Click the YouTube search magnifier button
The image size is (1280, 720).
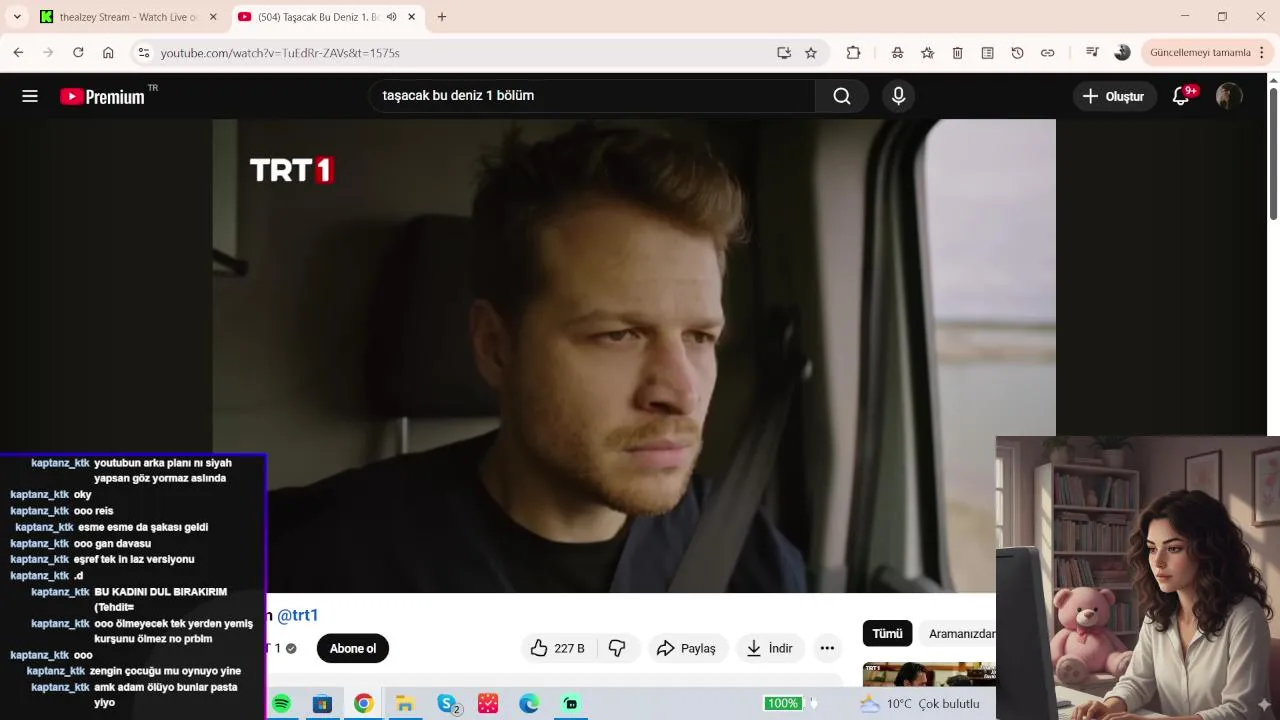click(x=842, y=96)
